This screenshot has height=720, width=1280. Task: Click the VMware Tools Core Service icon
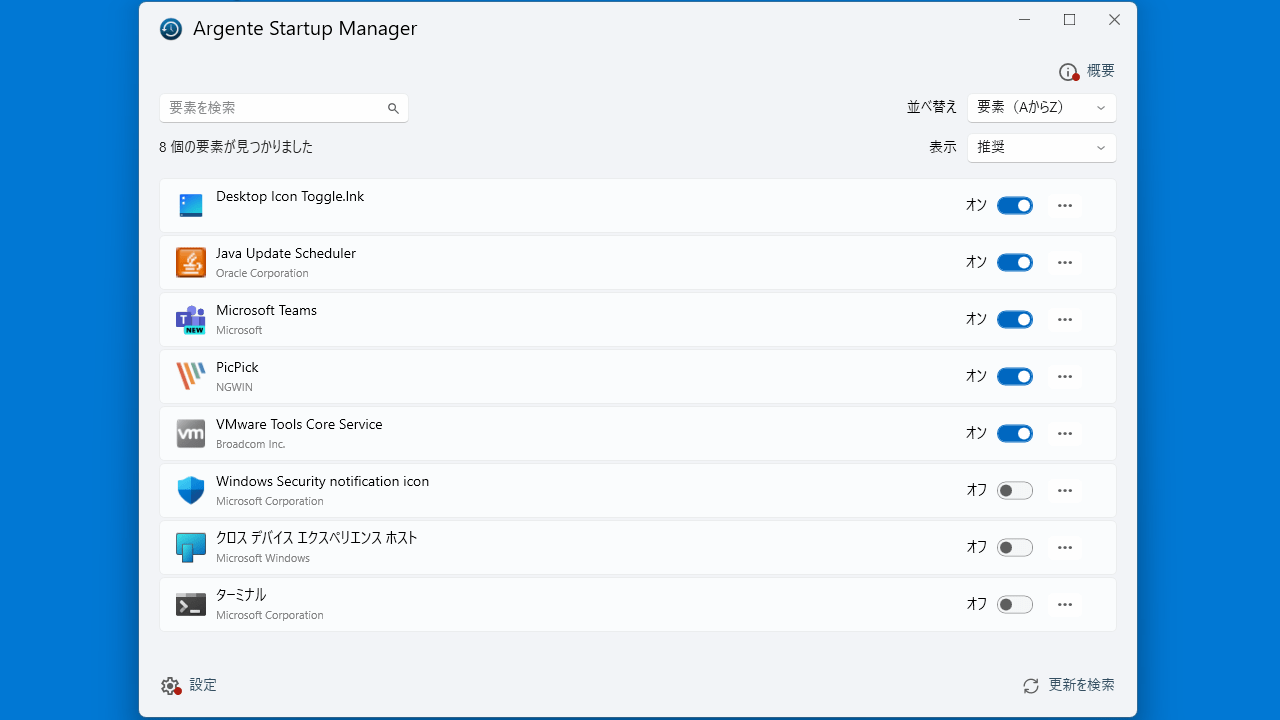[191, 433]
